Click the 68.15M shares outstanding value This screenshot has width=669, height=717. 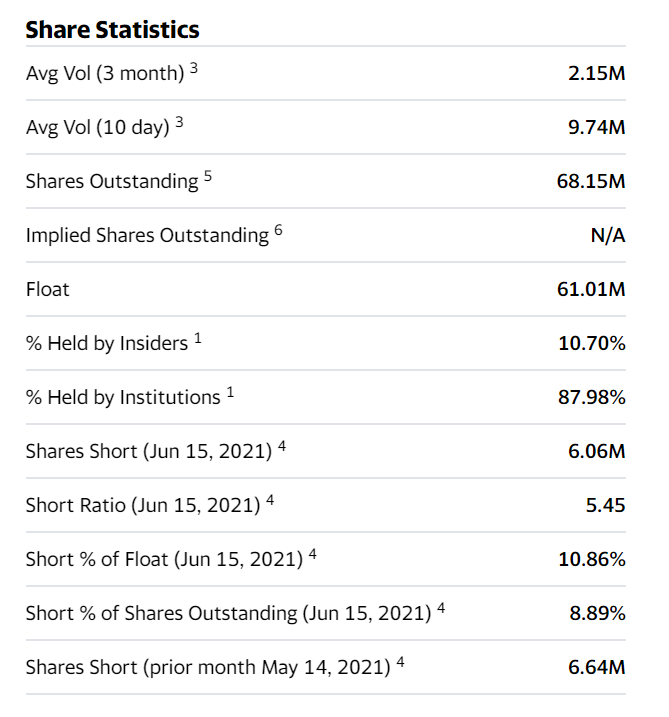tap(592, 182)
